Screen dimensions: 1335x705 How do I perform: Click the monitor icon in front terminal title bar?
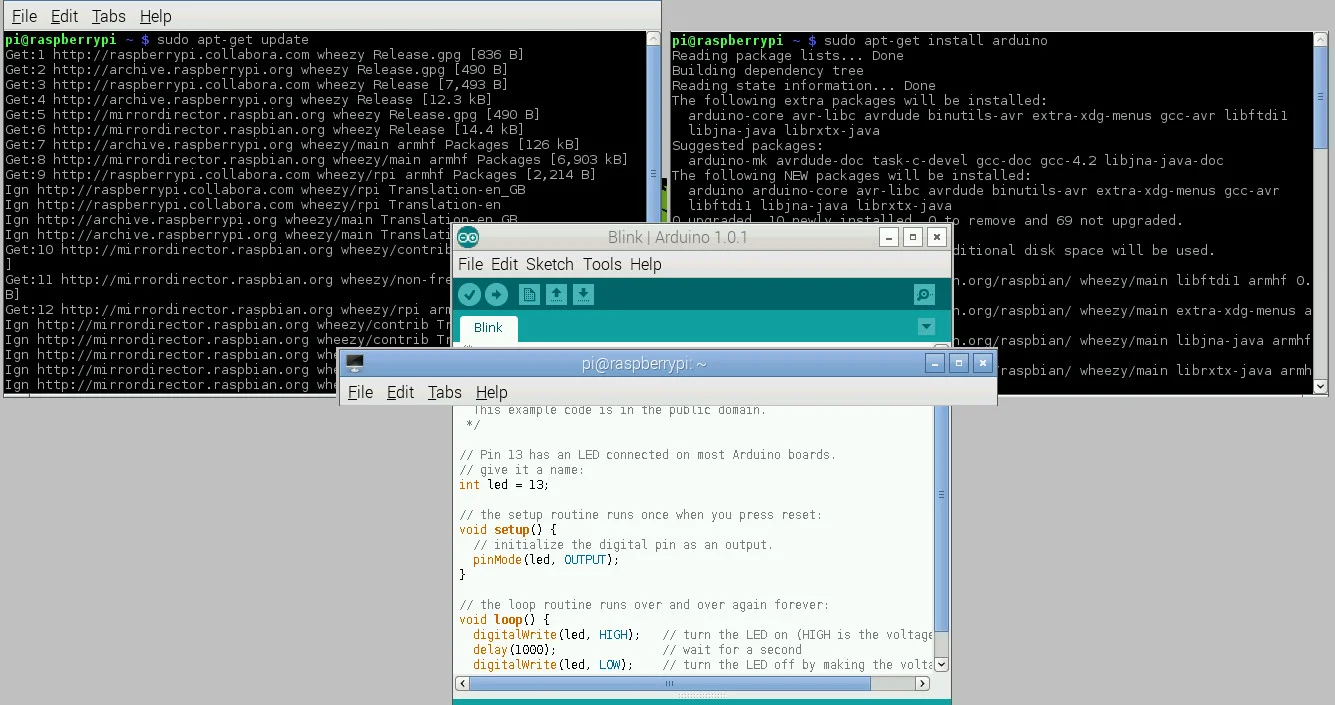(354, 363)
